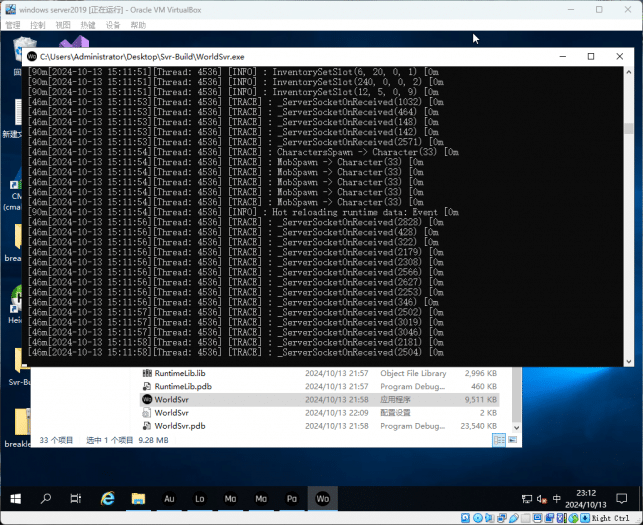Switch Explorer to large icons view
The width and height of the screenshot is (643, 525).
[x=512, y=440]
